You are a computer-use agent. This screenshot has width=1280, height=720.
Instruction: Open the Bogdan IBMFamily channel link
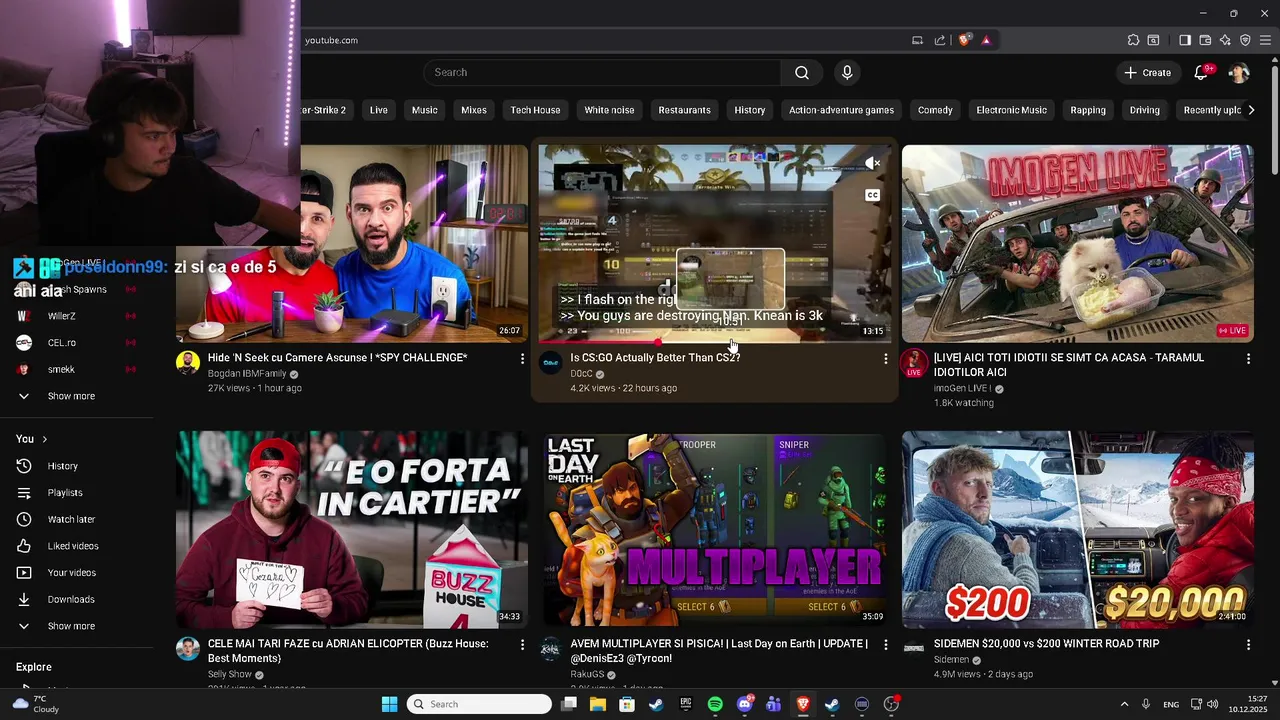pos(247,374)
